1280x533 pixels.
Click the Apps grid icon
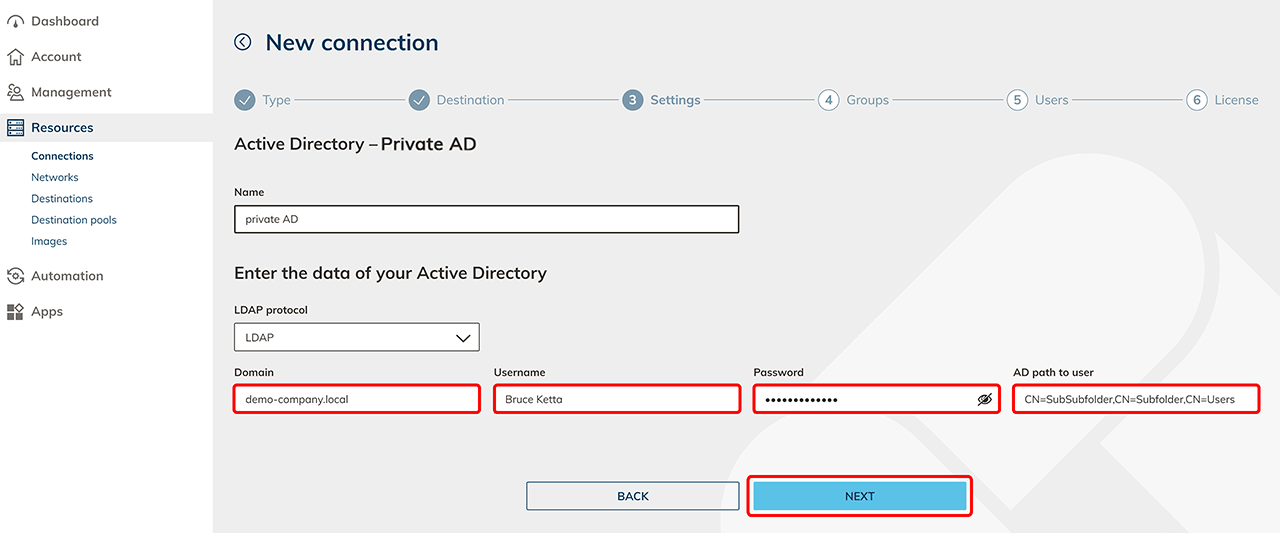coord(15,312)
